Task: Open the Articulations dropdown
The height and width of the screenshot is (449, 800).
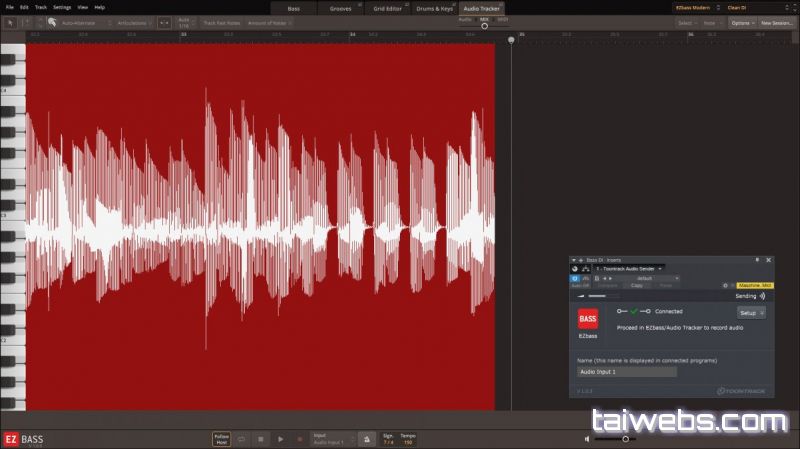Action: click(132, 22)
